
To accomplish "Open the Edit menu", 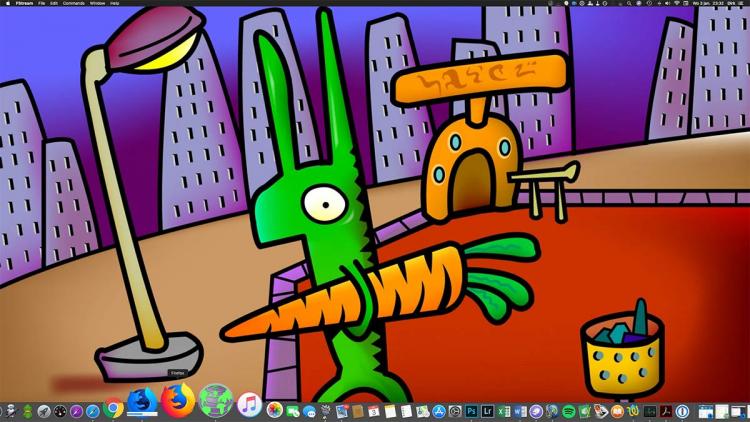I will (54, 4).
